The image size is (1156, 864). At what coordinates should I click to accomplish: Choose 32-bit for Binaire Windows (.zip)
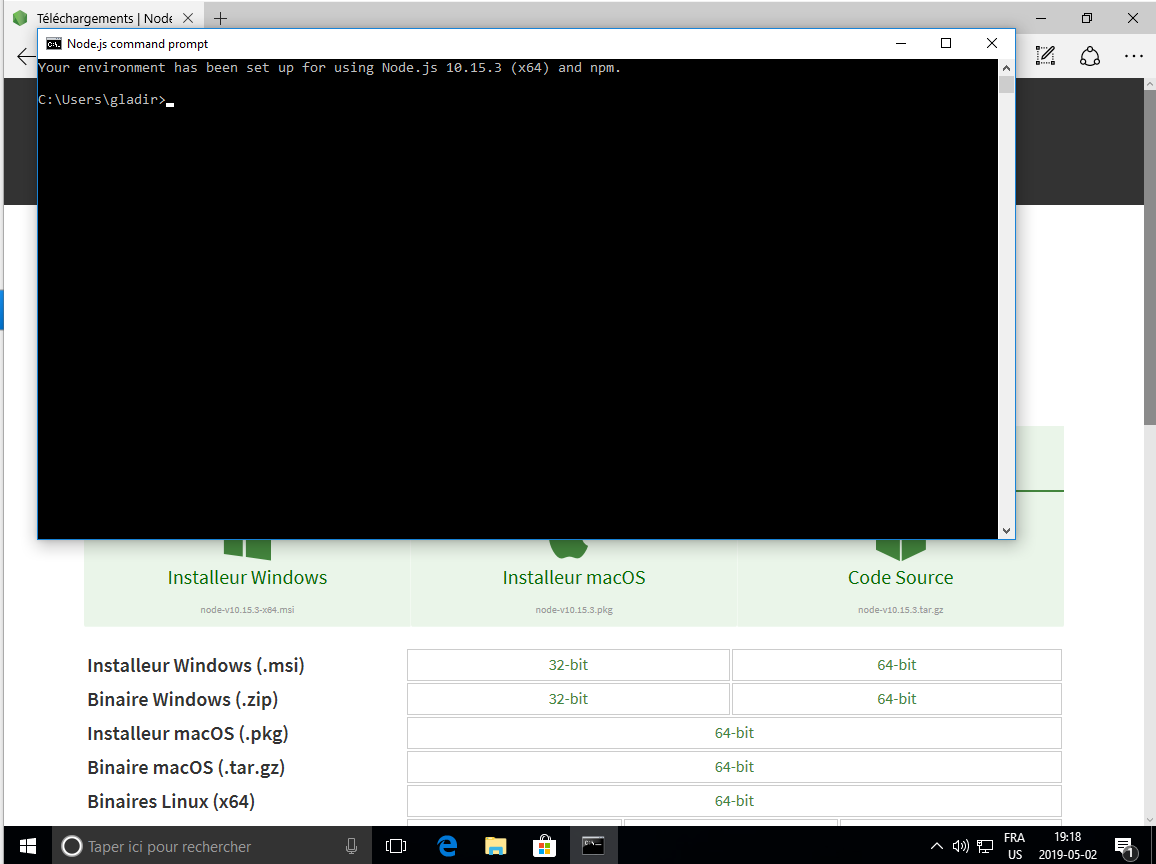pos(568,699)
